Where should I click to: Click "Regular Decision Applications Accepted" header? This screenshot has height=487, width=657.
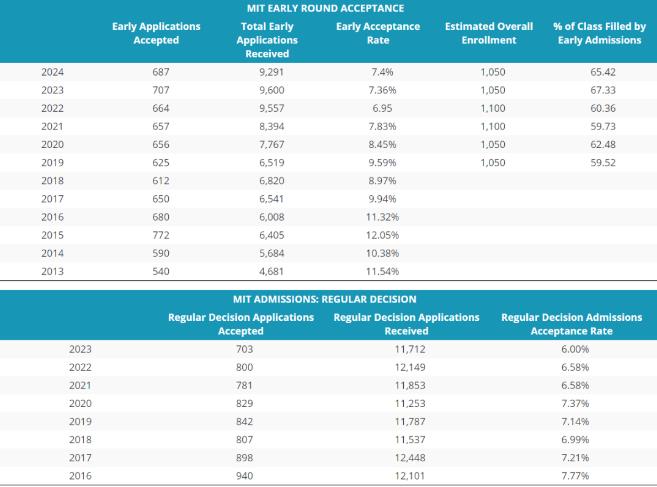pos(241,324)
